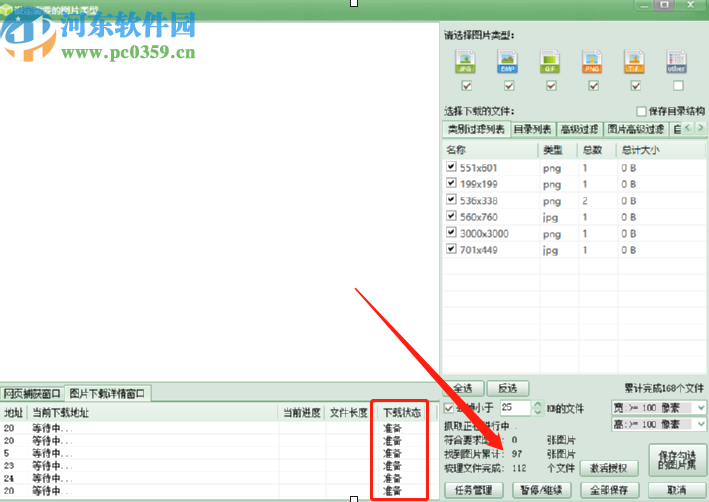Click the download row with address 5
The height and width of the screenshot is (502, 709).
(x=217, y=453)
